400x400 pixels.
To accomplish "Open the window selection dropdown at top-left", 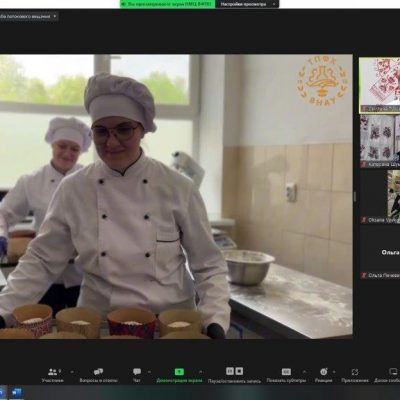I will 29,16.
